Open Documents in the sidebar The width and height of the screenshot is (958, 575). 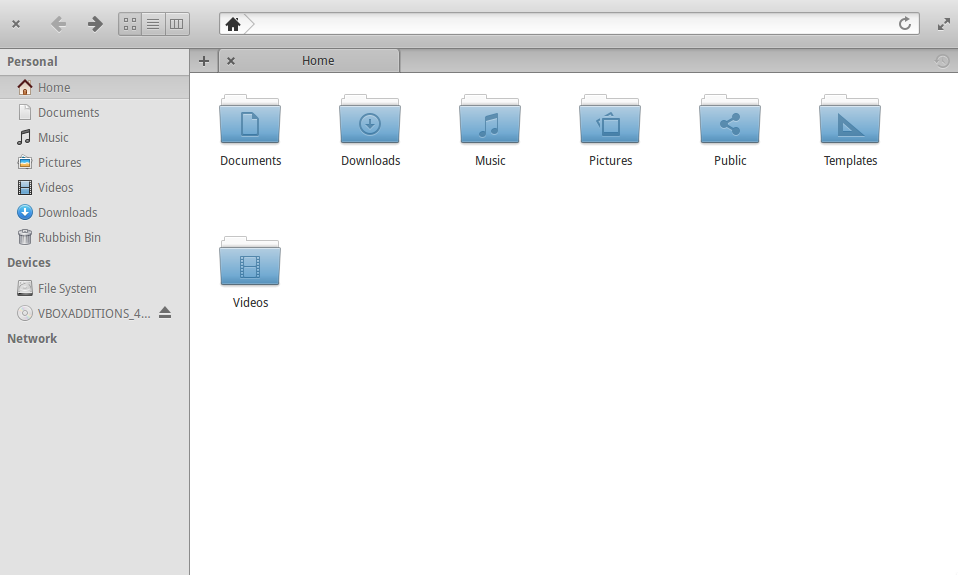[95, 112]
